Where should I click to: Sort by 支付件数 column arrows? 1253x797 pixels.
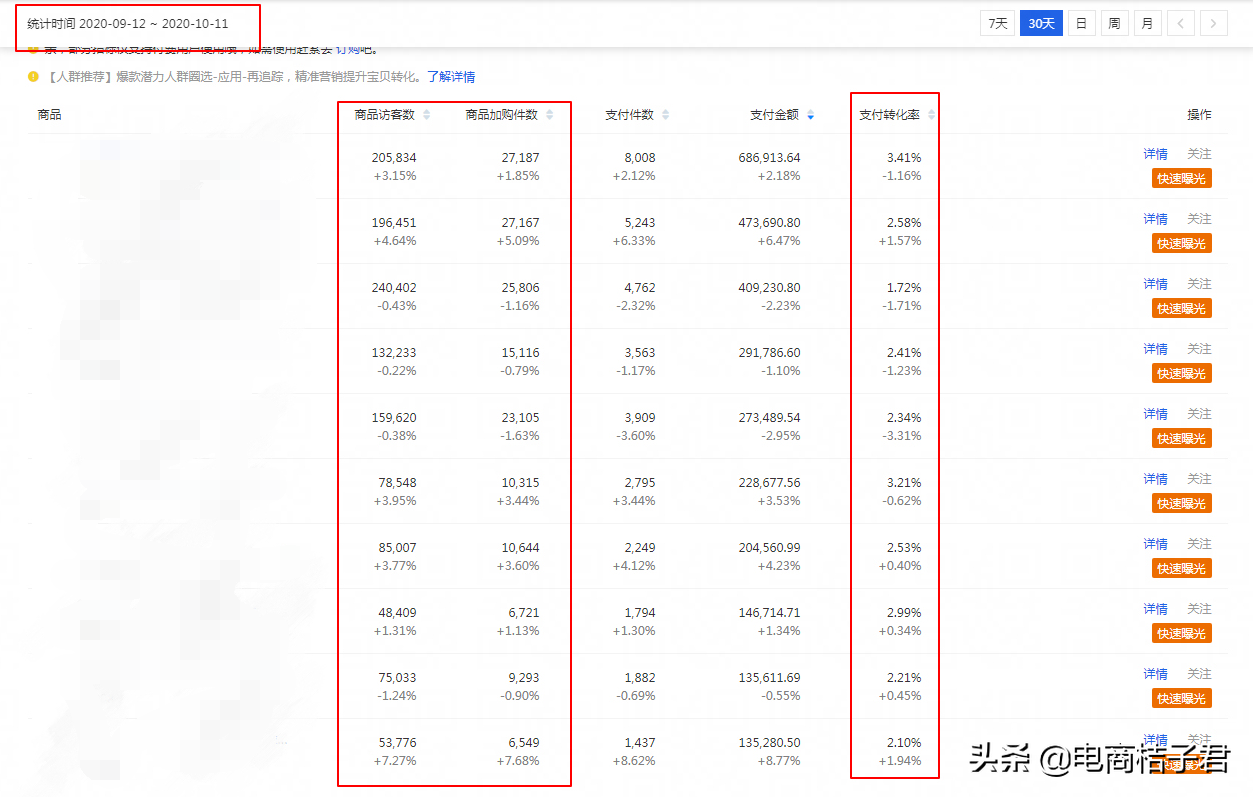pyautogui.click(x=666, y=115)
